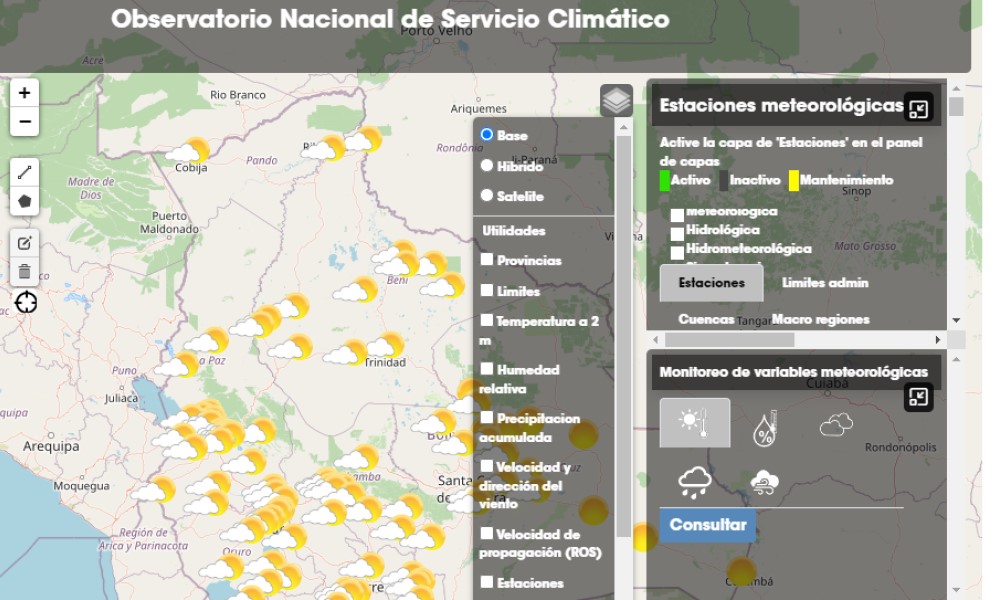Select the Base map radio option
The image size is (1000, 600).
coord(487,135)
